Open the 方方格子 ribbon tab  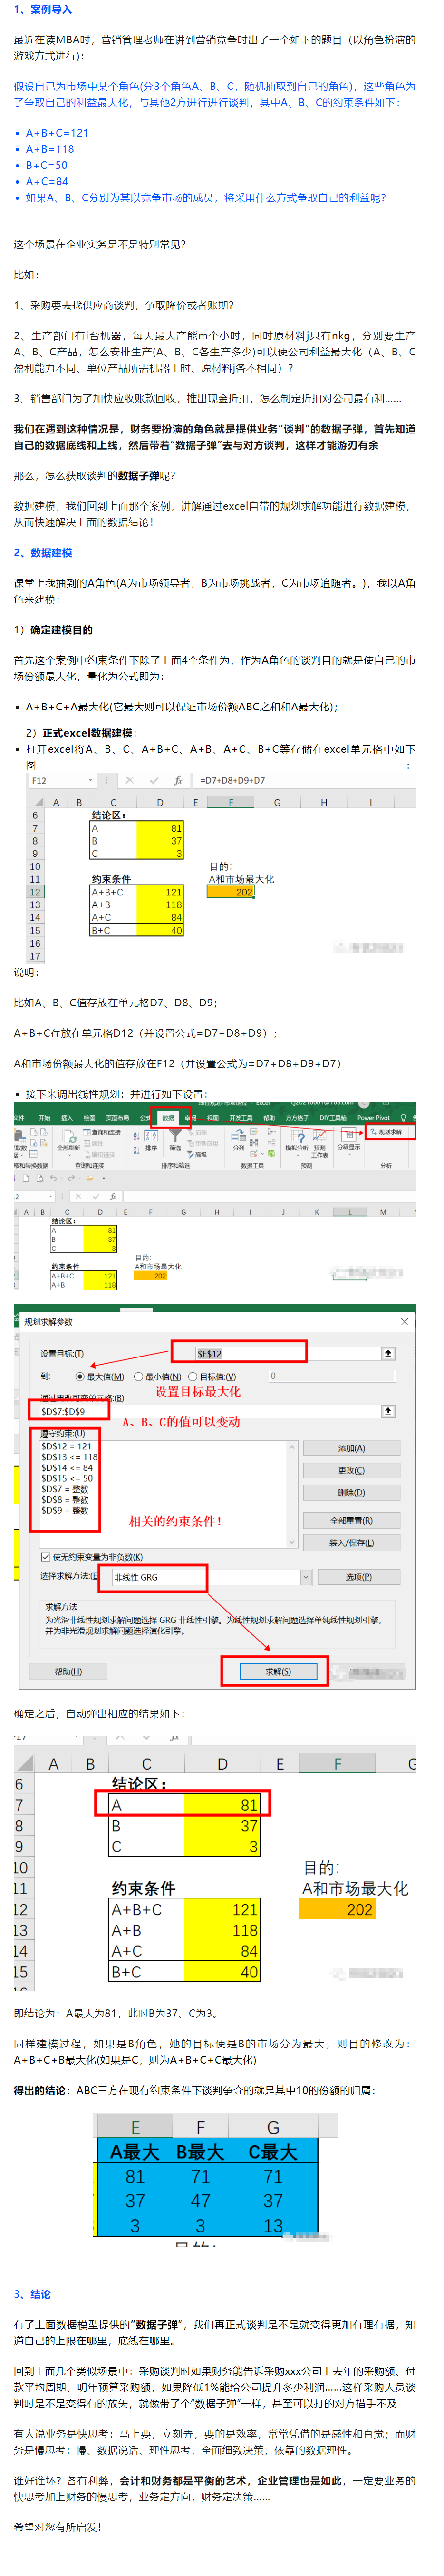point(297,1118)
